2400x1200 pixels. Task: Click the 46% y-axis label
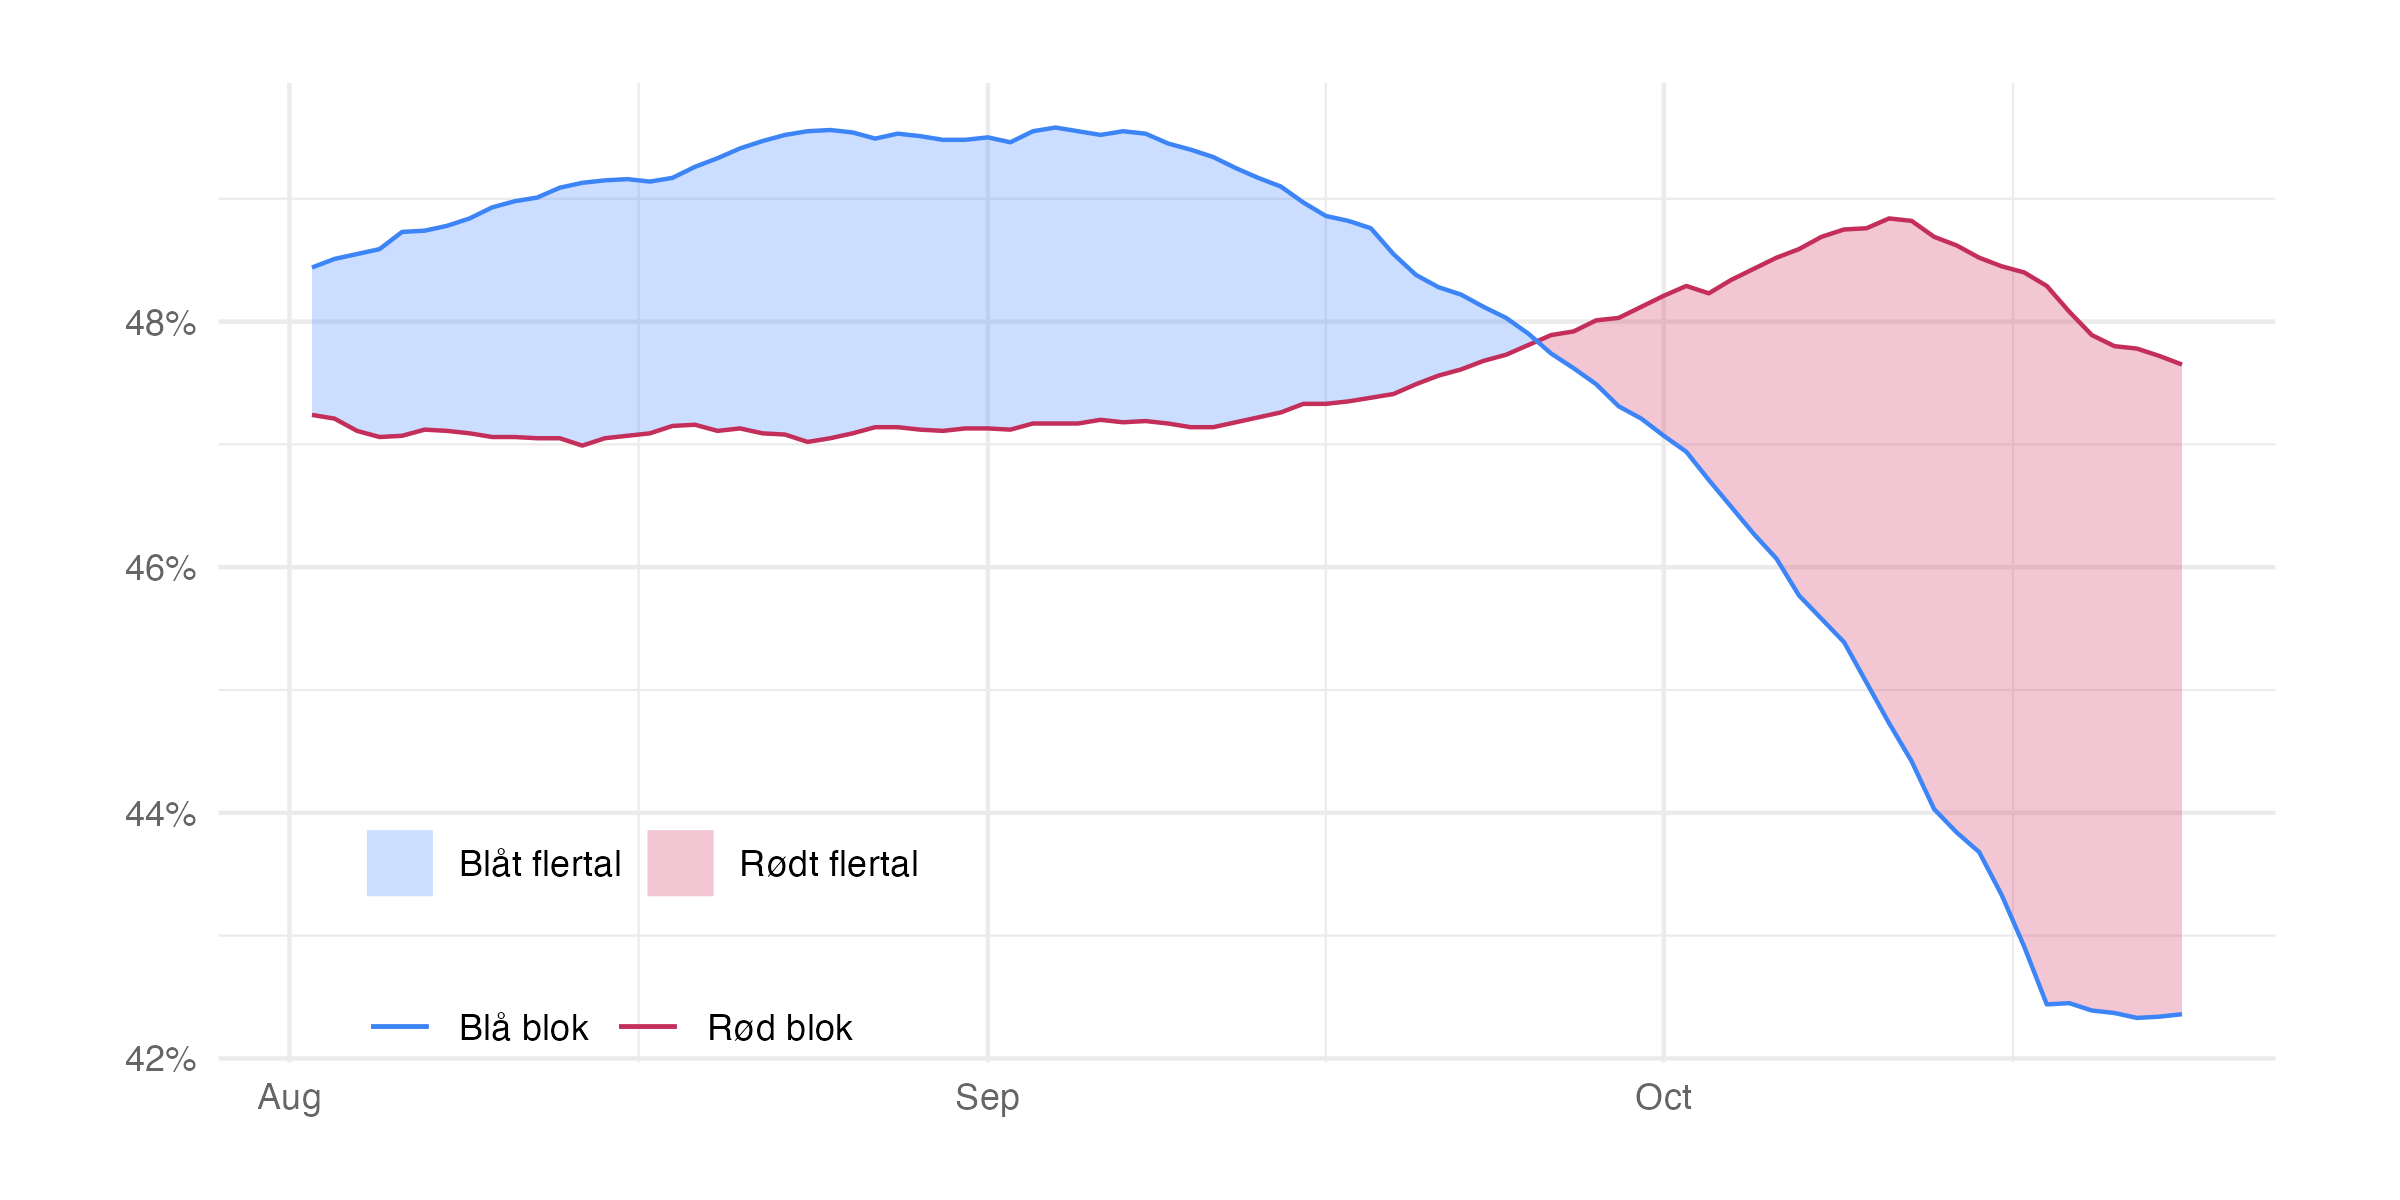pyautogui.click(x=160, y=568)
